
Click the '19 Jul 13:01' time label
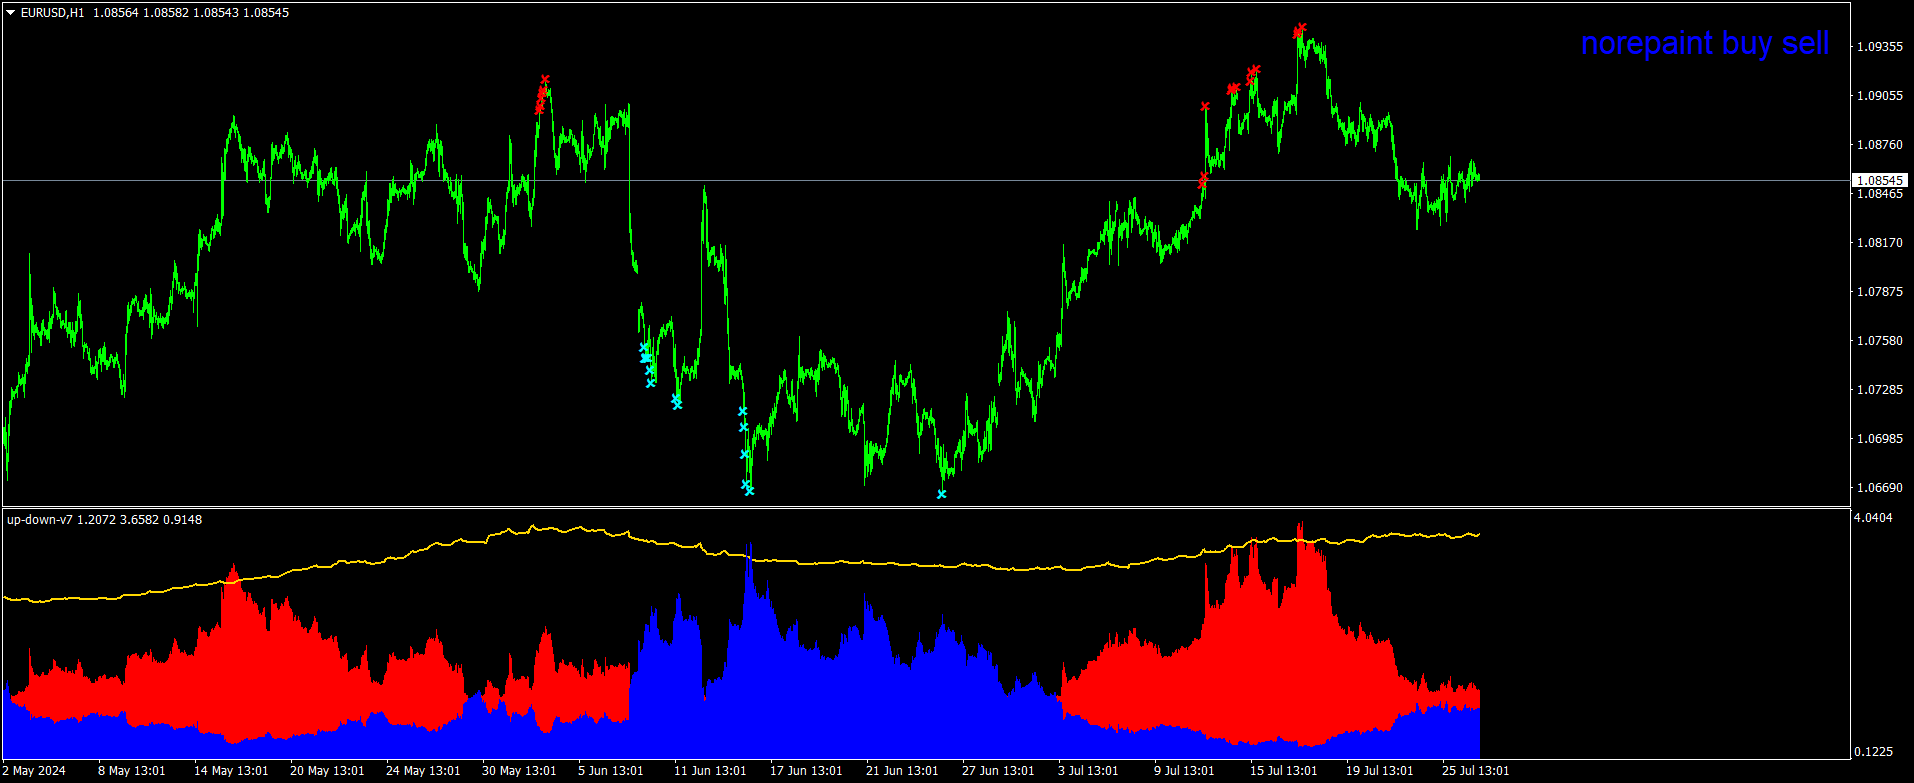pyautogui.click(x=1379, y=771)
